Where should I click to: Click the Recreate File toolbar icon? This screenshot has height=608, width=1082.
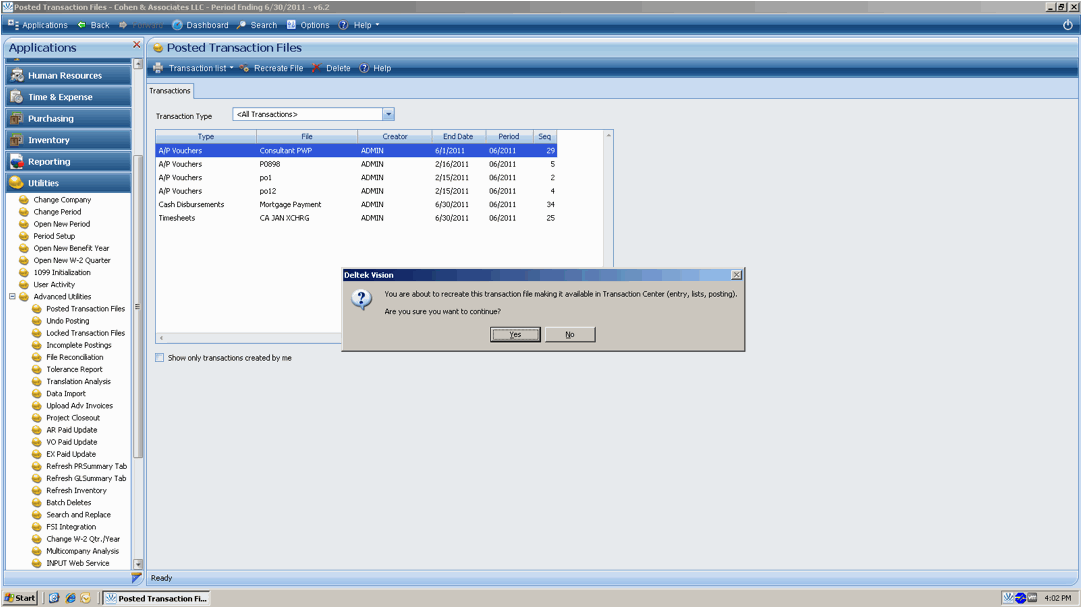coord(245,68)
